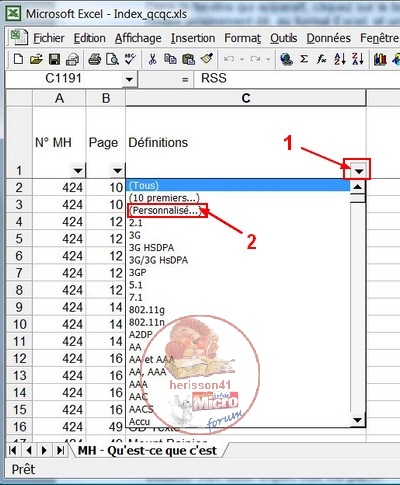
Task: Click the AutoSum sigma icon
Action: (304, 59)
